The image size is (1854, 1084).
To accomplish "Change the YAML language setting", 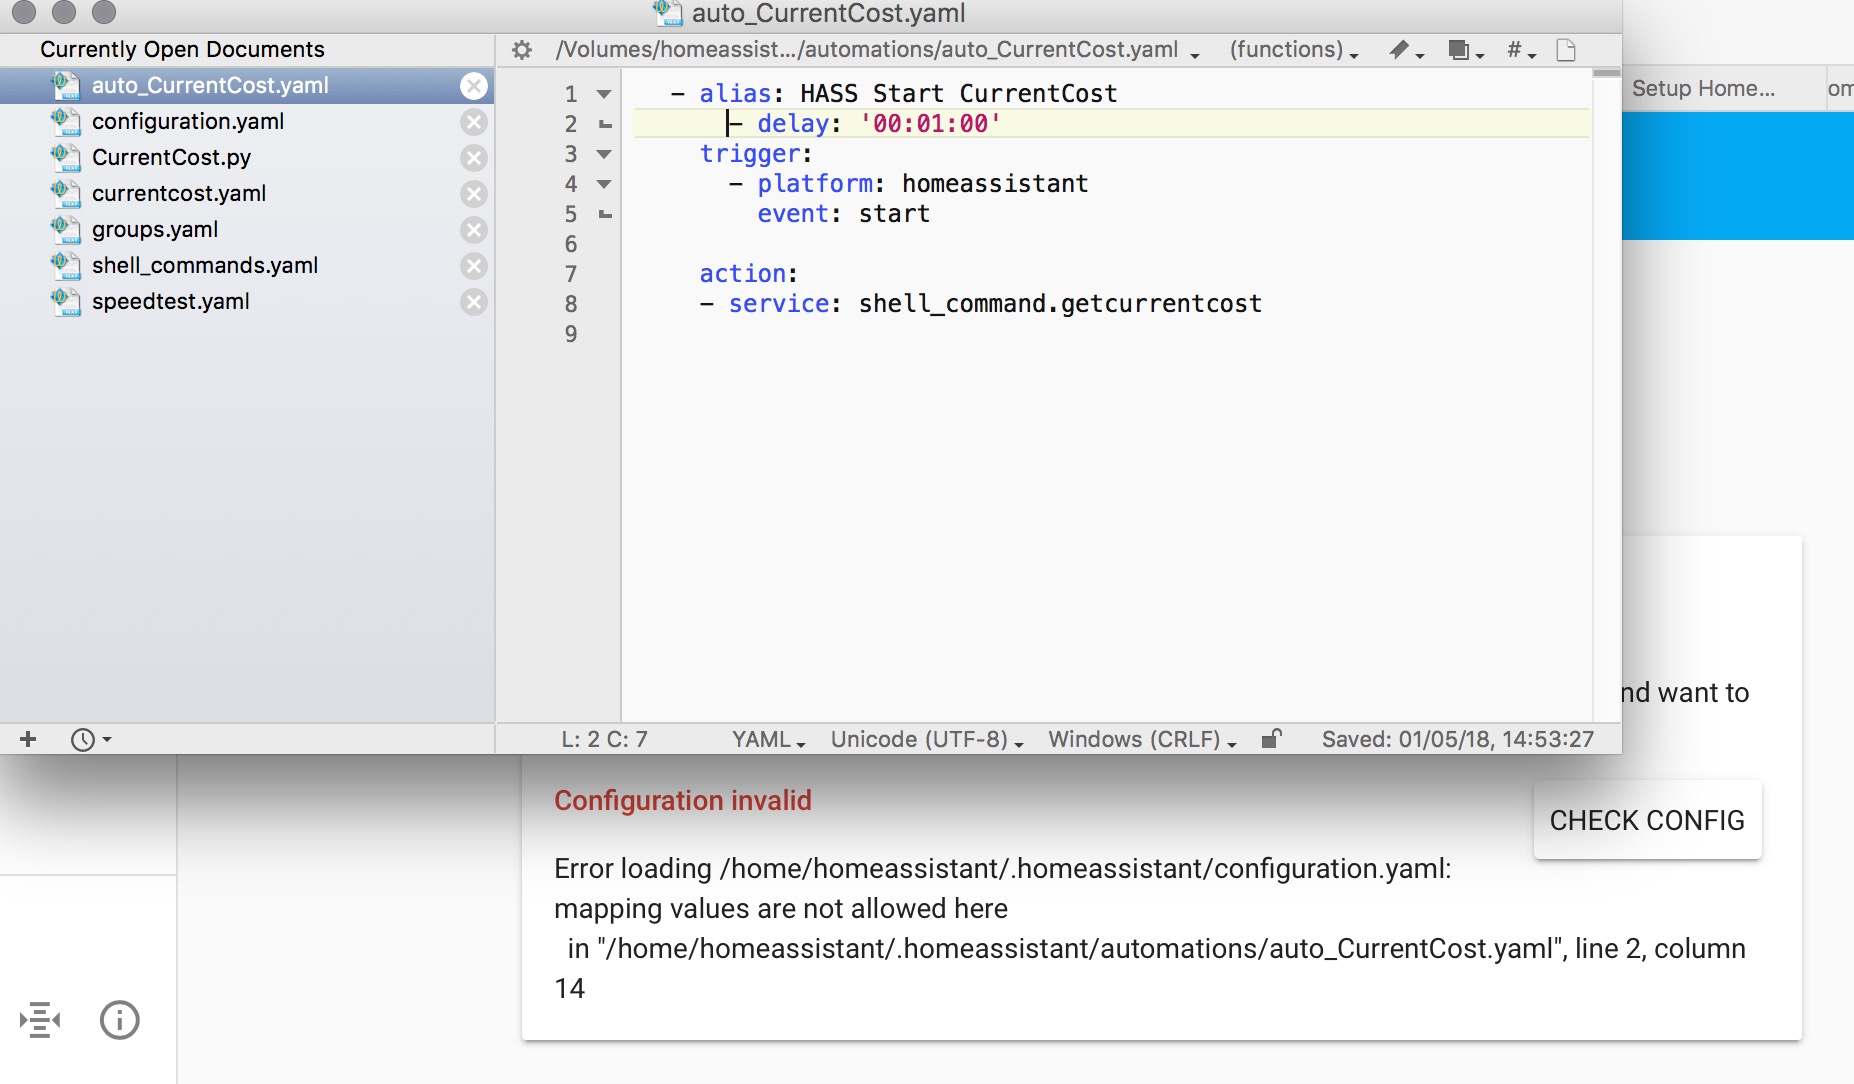I will click(x=768, y=739).
